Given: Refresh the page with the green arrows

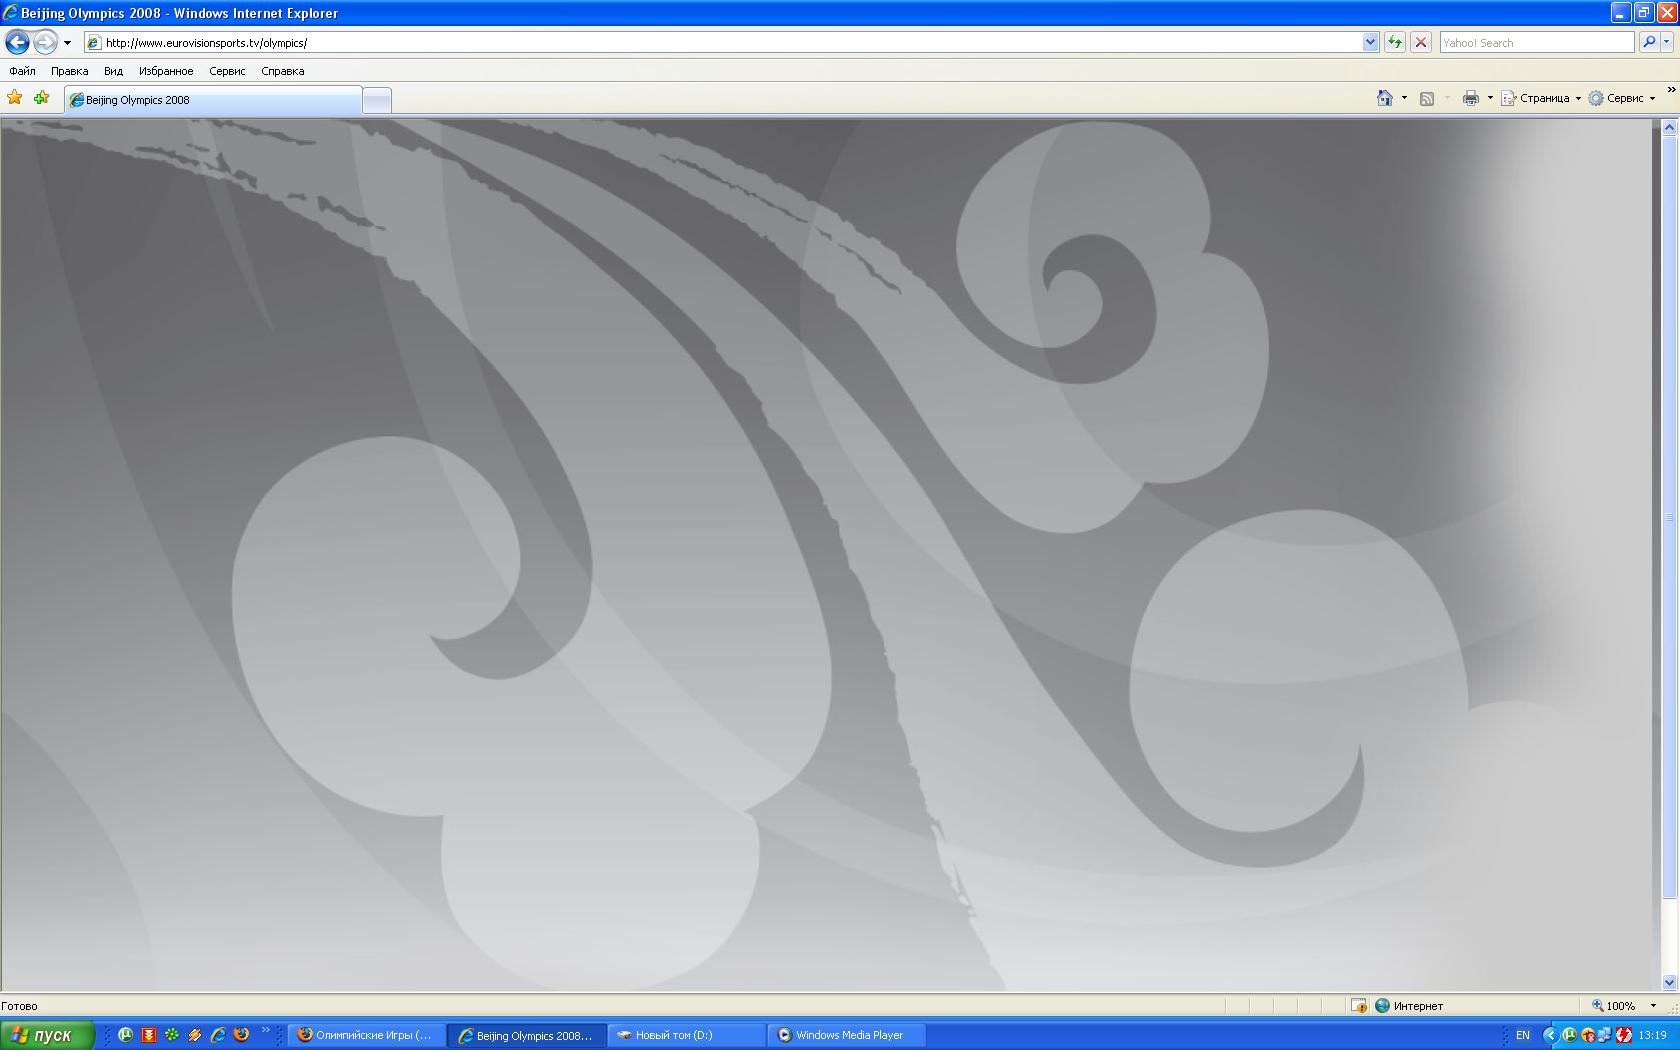Looking at the screenshot, I should tap(1395, 42).
